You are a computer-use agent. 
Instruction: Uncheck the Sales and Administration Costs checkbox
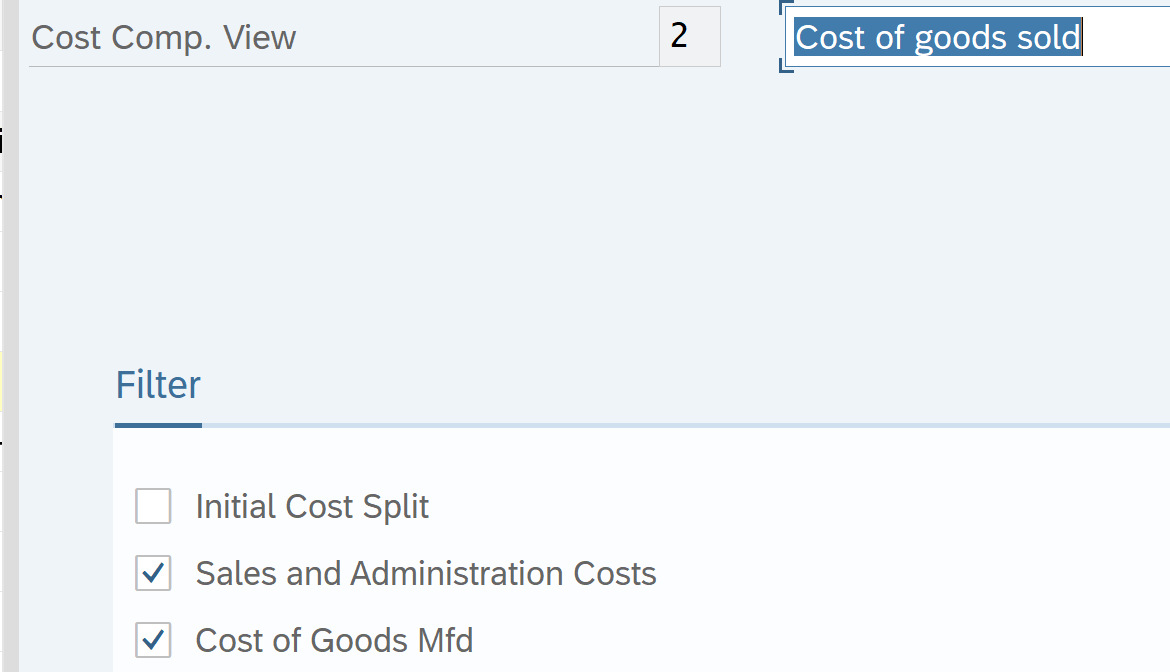point(153,574)
